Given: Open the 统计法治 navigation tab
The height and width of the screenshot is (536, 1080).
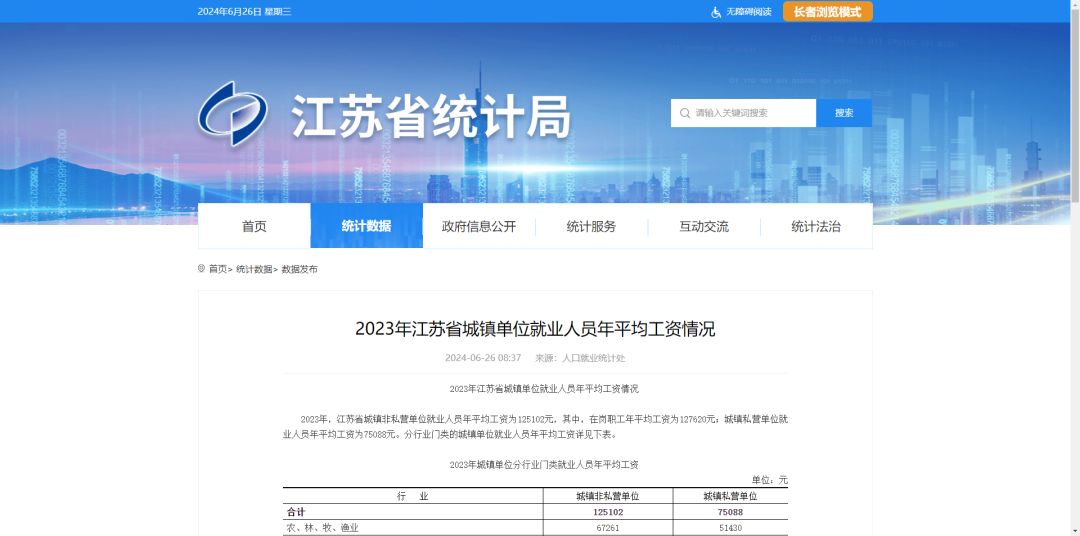Looking at the screenshot, I should pyautogui.click(x=816, y=226).
